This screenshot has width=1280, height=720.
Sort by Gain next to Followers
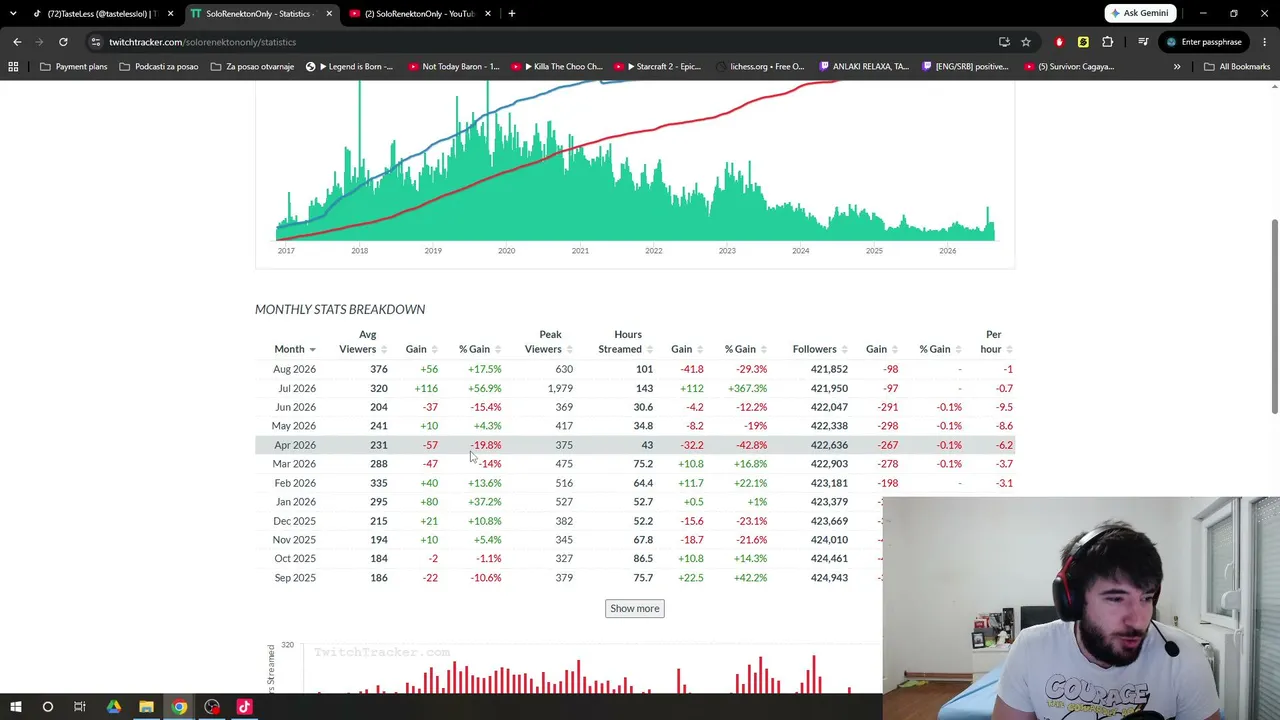coord(882,349)
